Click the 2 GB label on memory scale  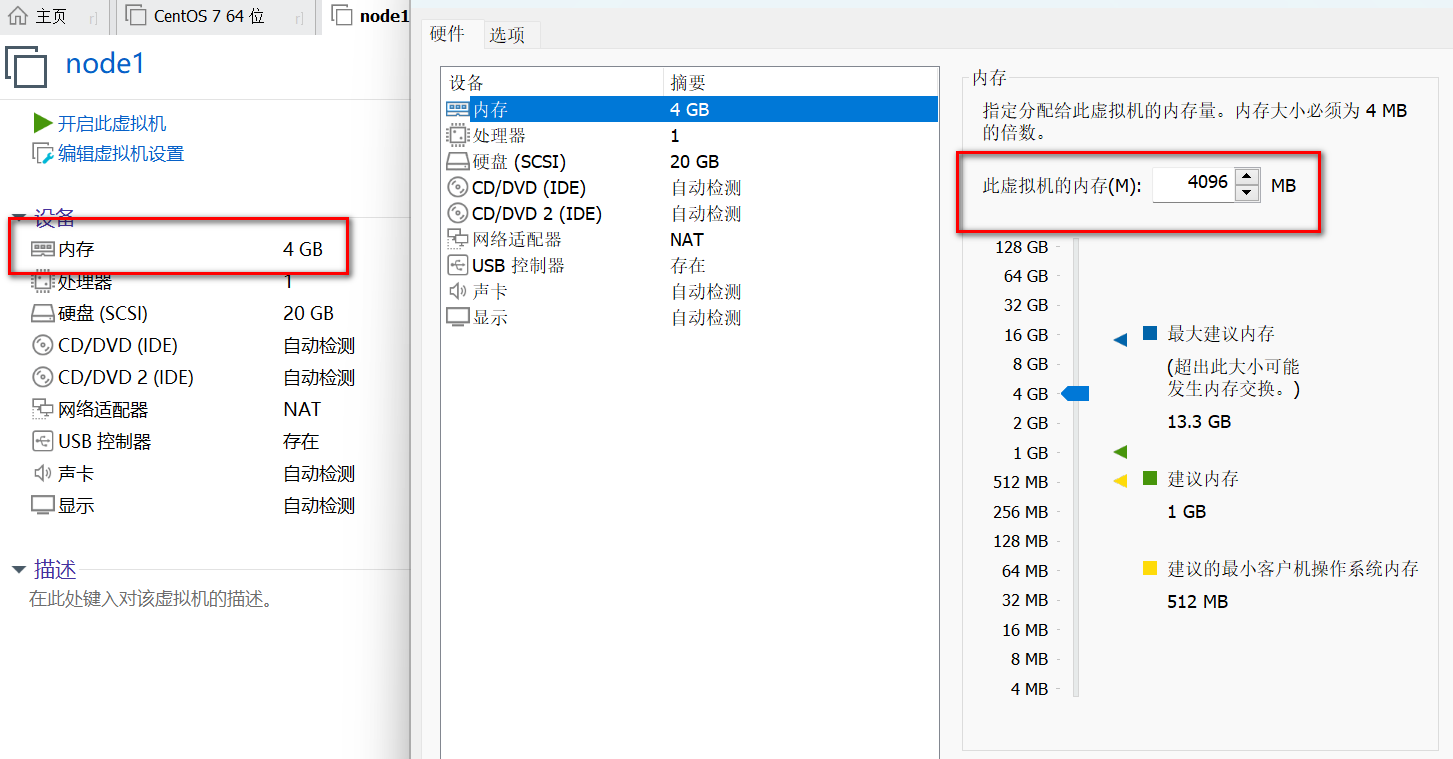[x=1030, y=423]
